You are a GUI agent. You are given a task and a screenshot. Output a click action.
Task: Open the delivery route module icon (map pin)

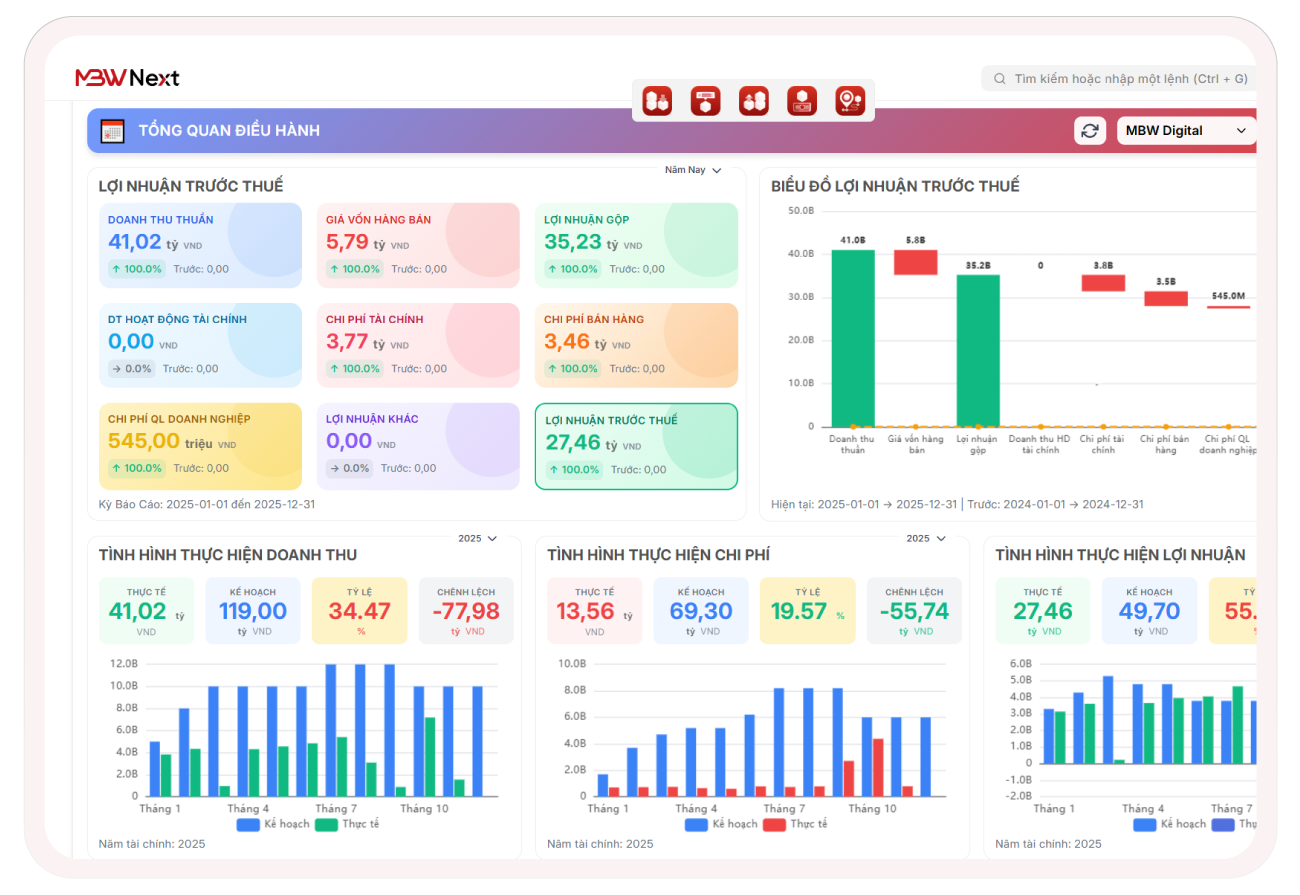click(x=850, y=101)
